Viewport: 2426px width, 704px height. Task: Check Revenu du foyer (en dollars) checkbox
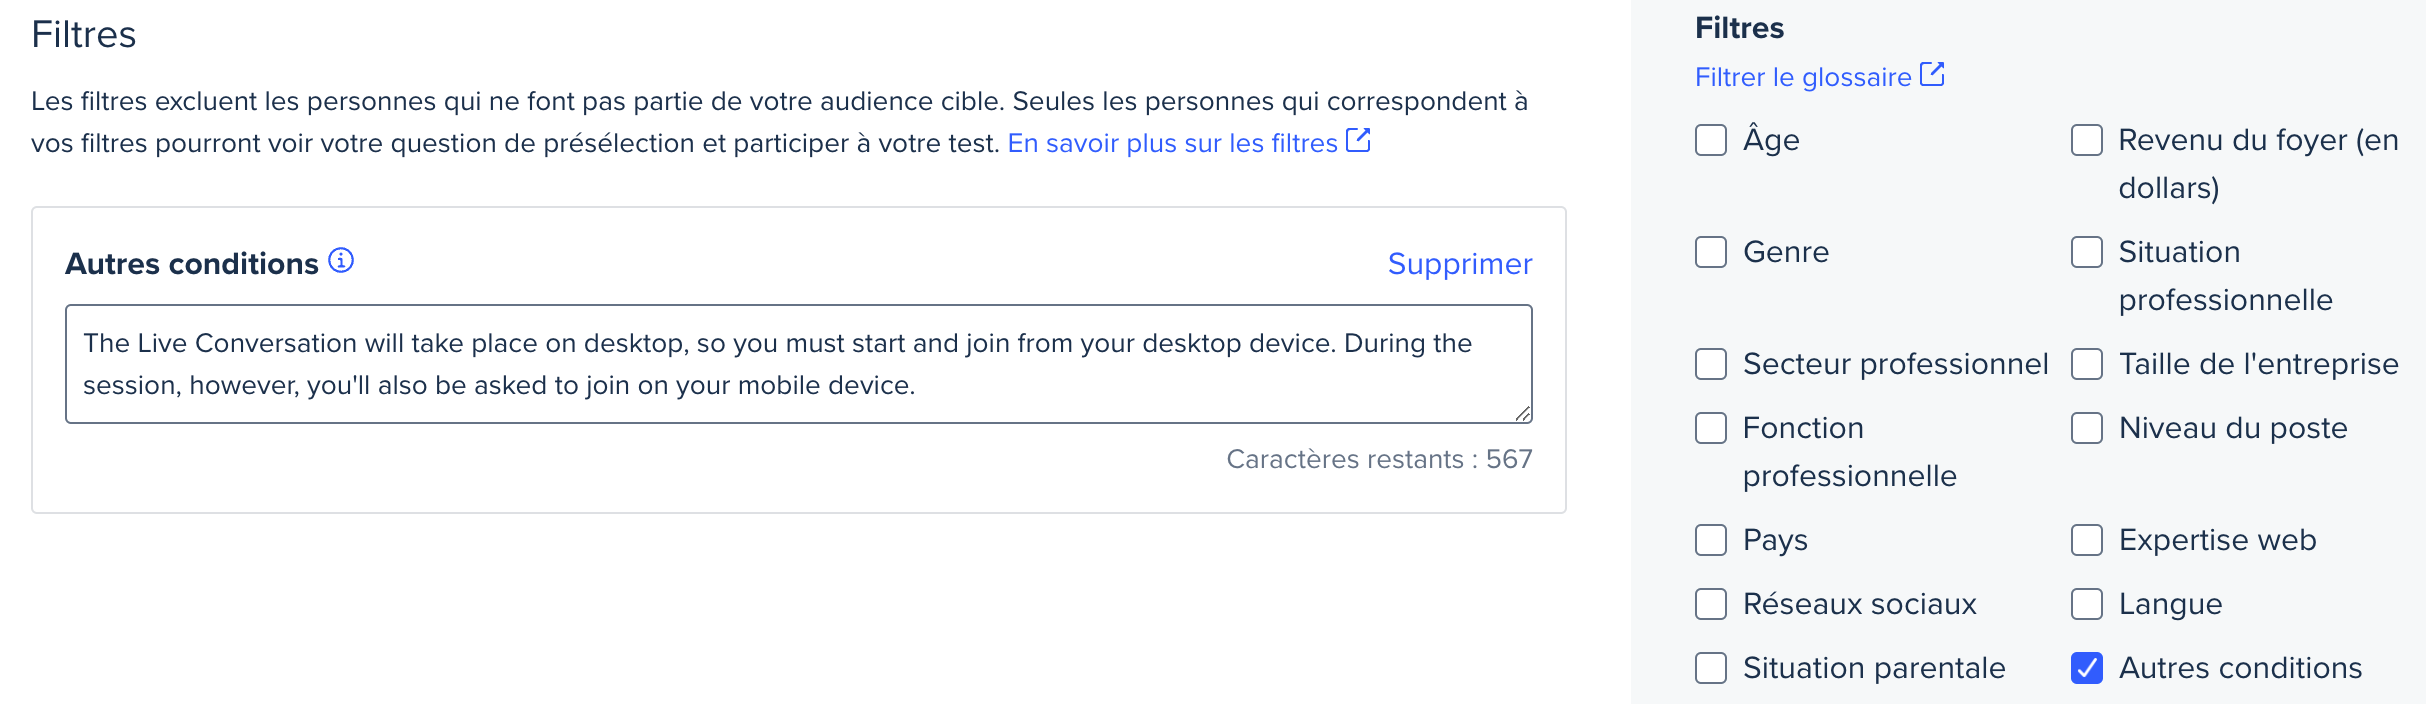click(x=2087, y=140)
